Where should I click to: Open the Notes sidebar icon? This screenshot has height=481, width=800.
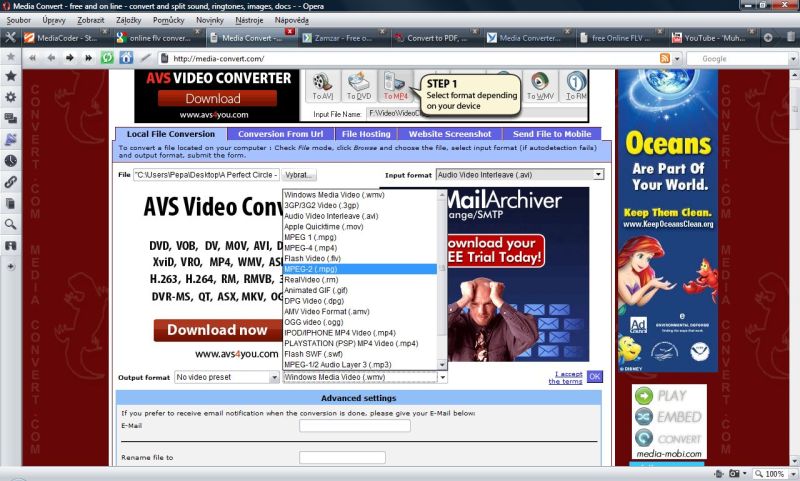pos(10,203)
